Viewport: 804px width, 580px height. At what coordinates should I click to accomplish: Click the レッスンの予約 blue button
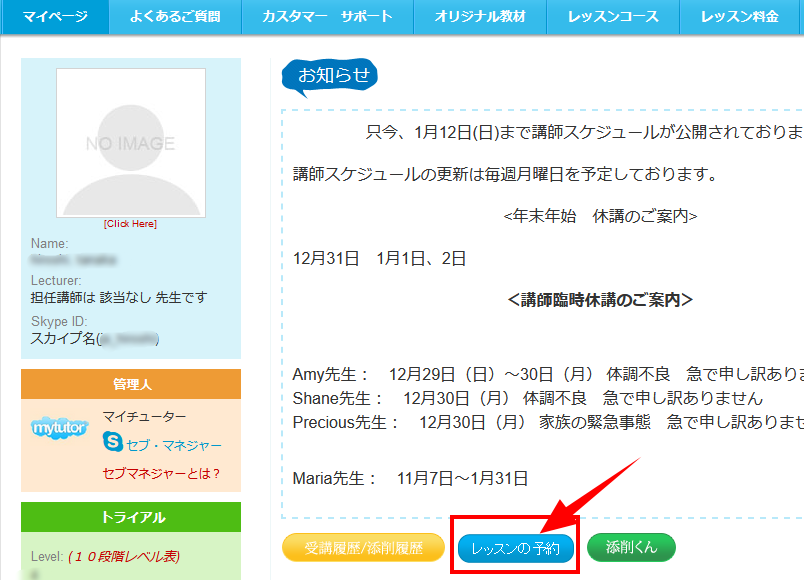[515, 548]
